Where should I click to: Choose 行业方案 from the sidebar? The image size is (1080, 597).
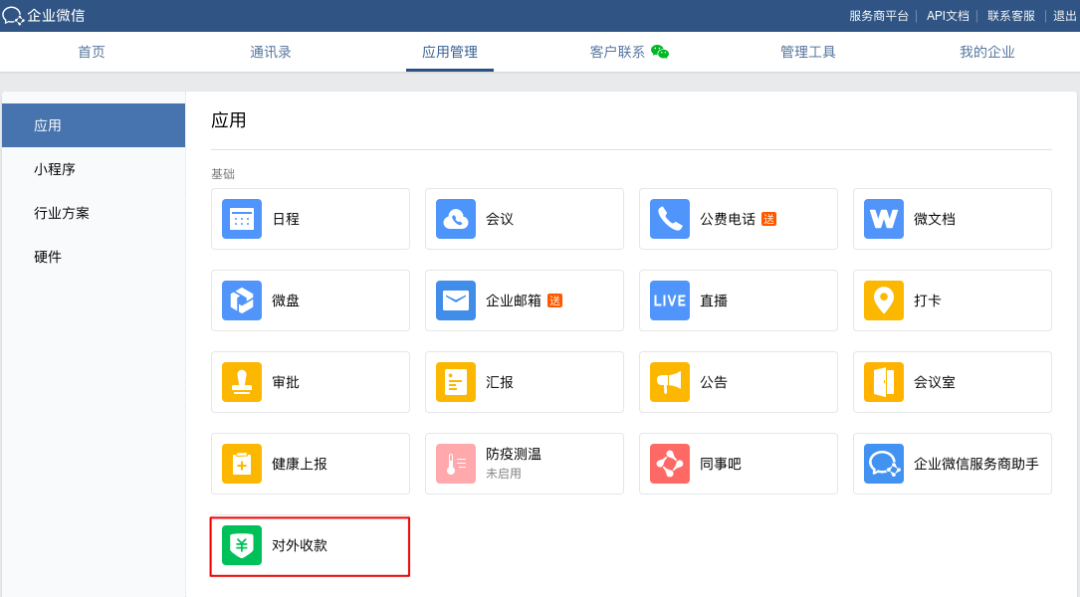[x=62, y=213]
